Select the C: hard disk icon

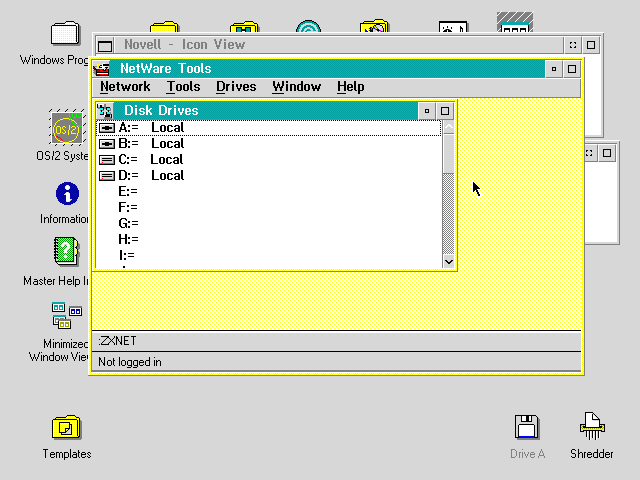pyautogui.click(x=107, y=160)
